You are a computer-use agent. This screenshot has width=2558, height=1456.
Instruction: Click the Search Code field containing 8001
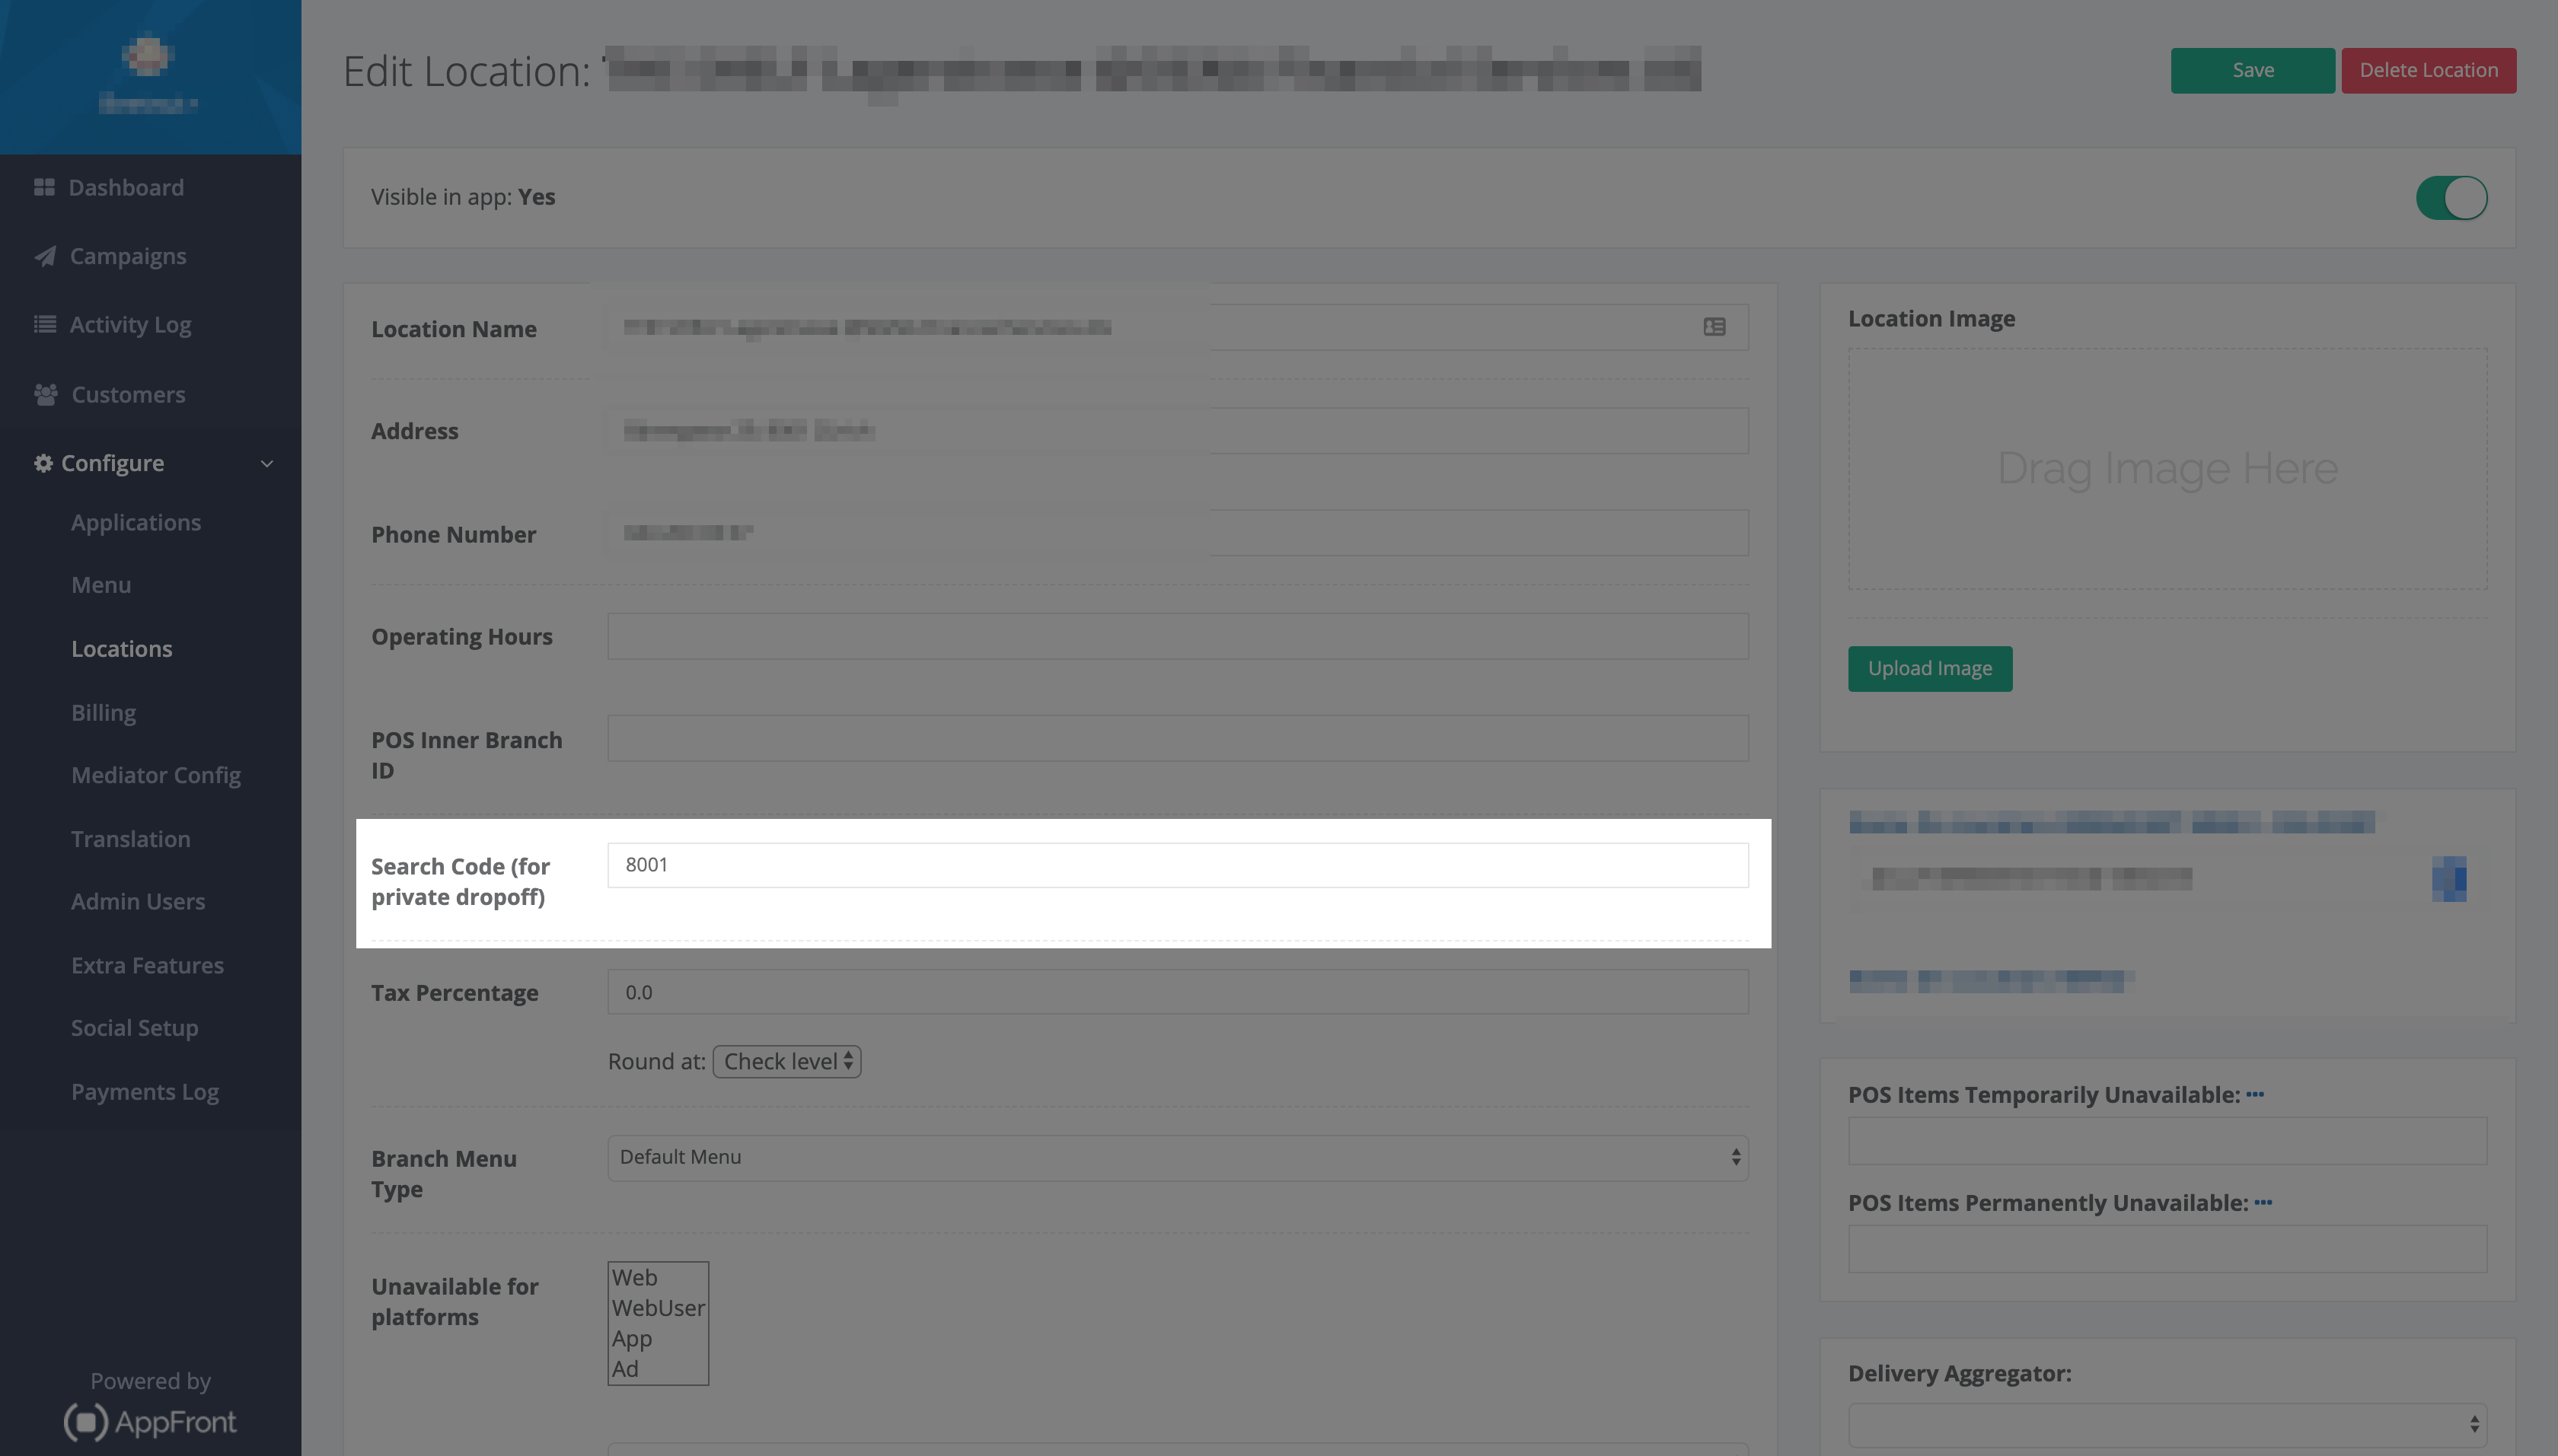pyautogui.click(x=1178, y=865)
